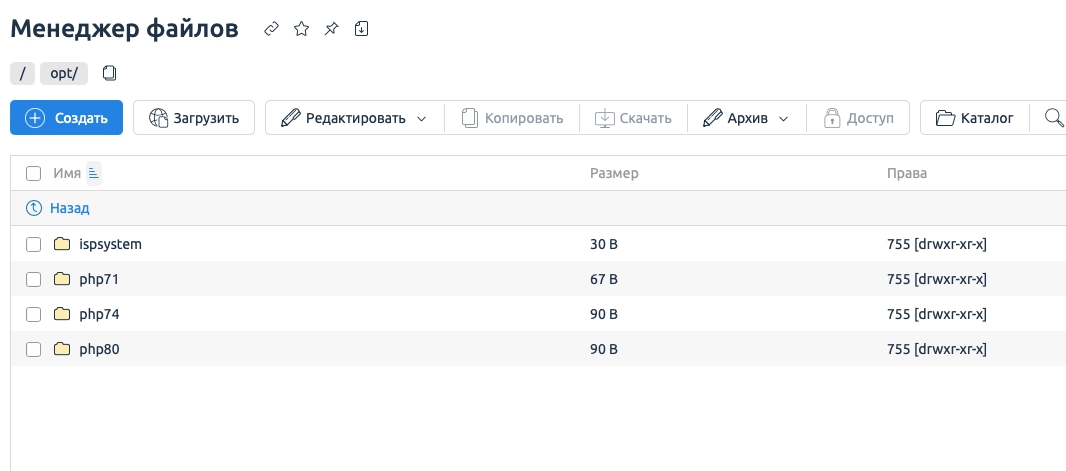The height and width of the screenshot is (471, 1066).
Task: Open the ispsystem folder icon
Action: (x=62, y=244)
